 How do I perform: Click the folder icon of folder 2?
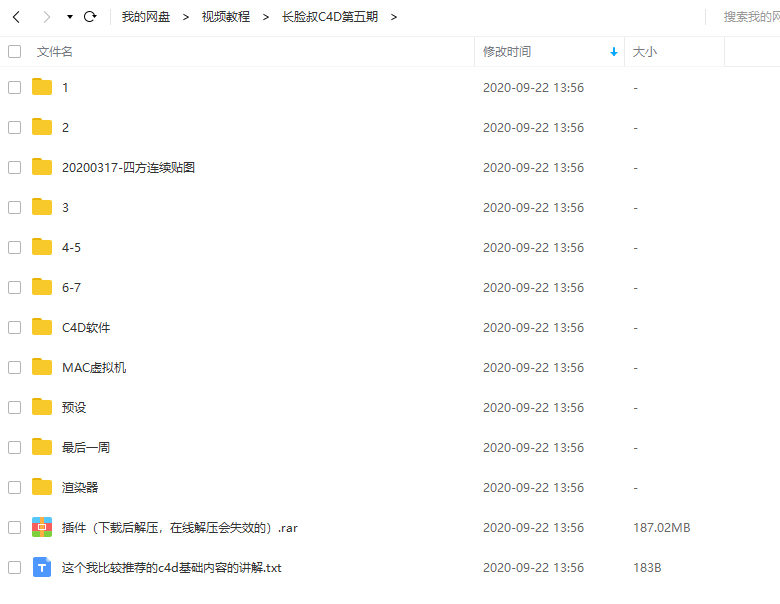42,126
